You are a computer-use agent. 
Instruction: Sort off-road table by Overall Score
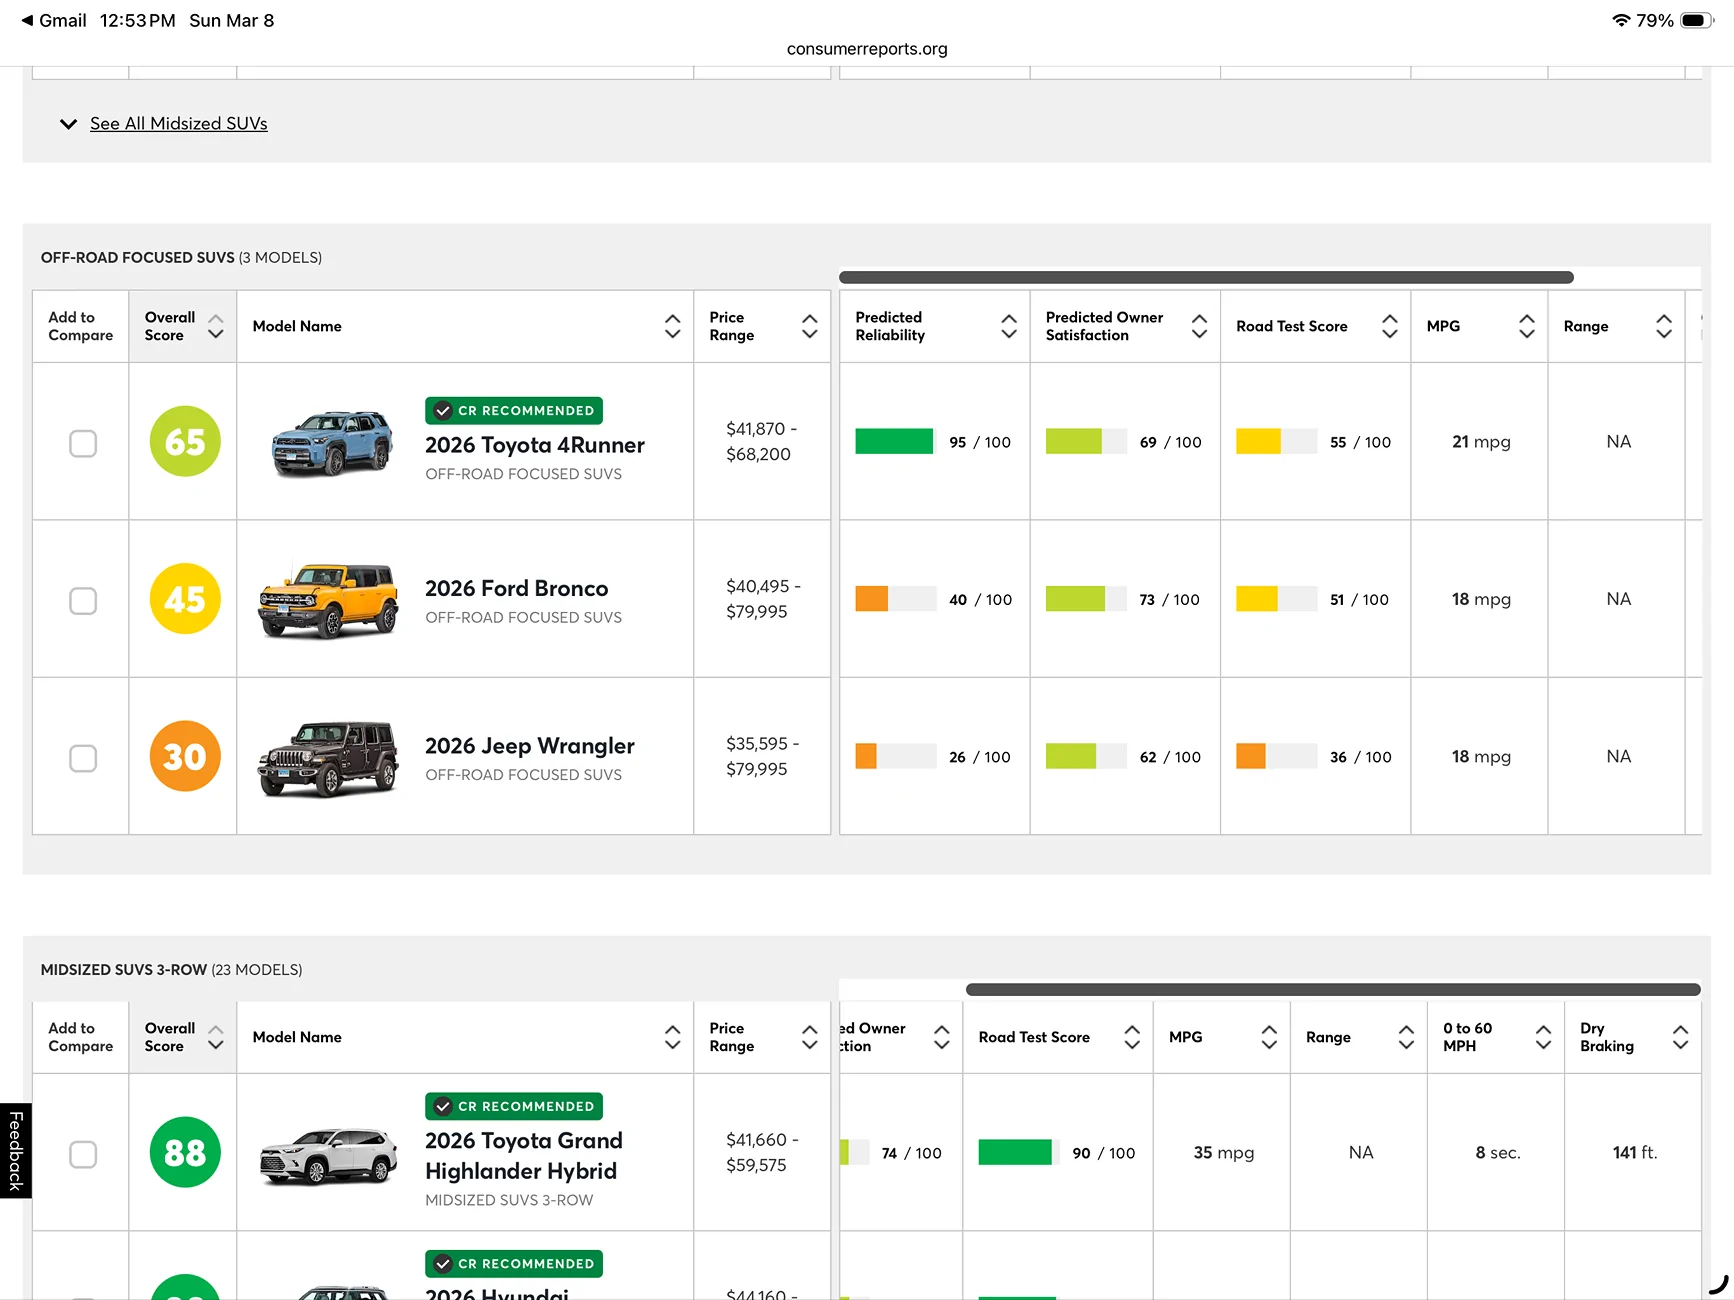(215, 326)
